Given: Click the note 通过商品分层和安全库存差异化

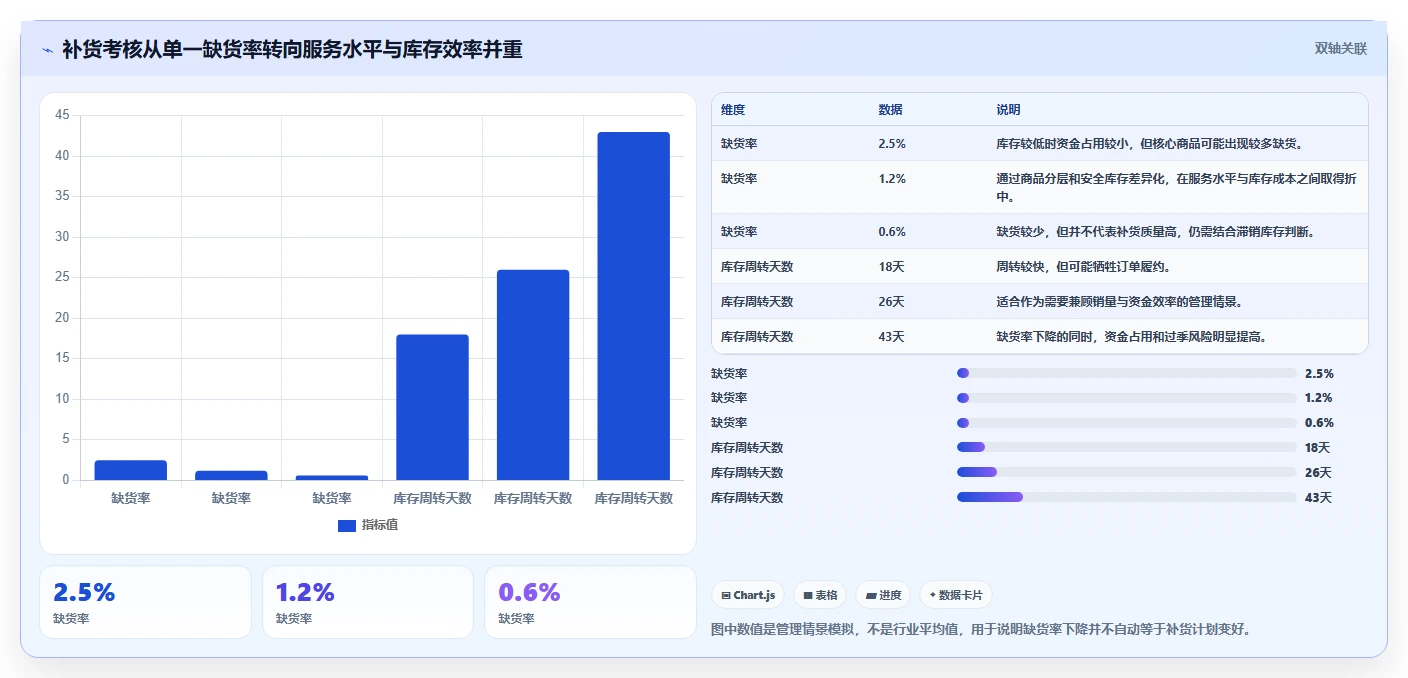Looking at the screenshot, I should pos(1176,188).
